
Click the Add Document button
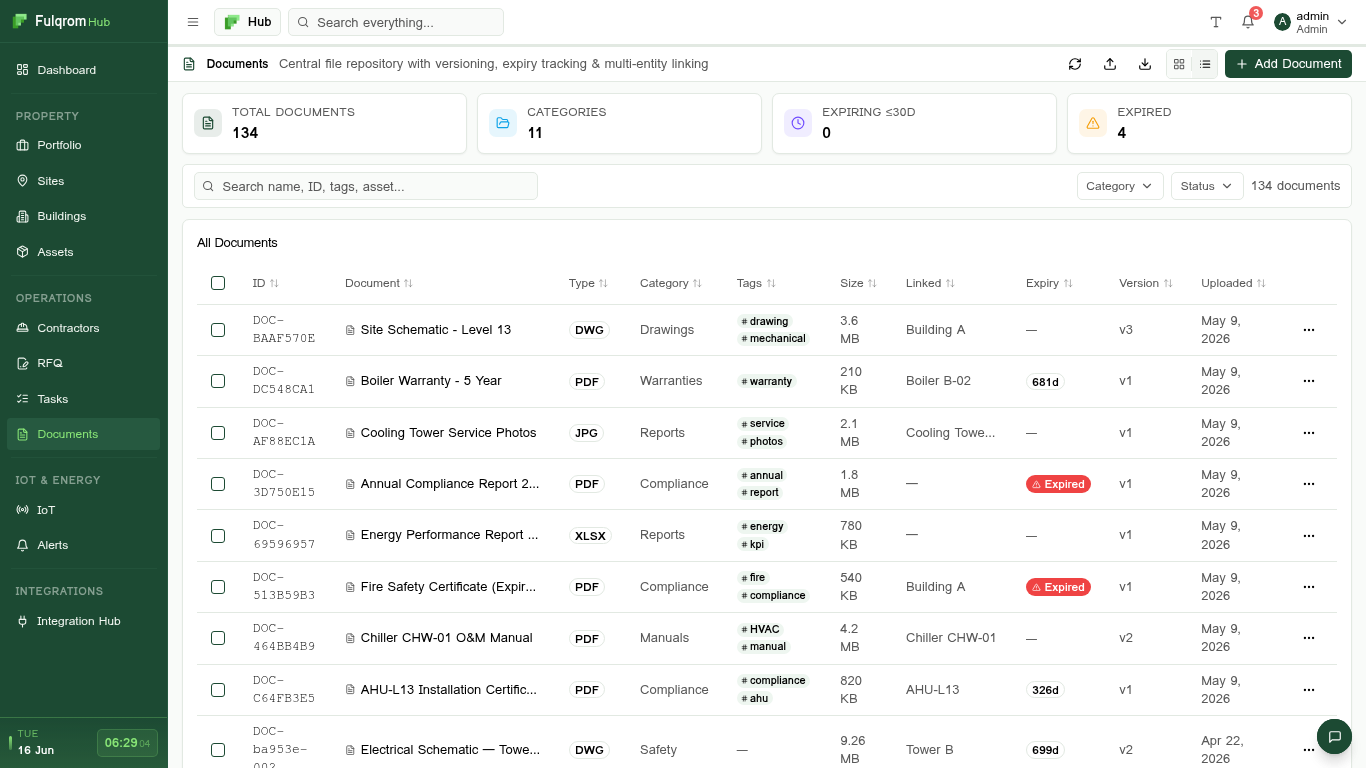tap(1288, 64)
